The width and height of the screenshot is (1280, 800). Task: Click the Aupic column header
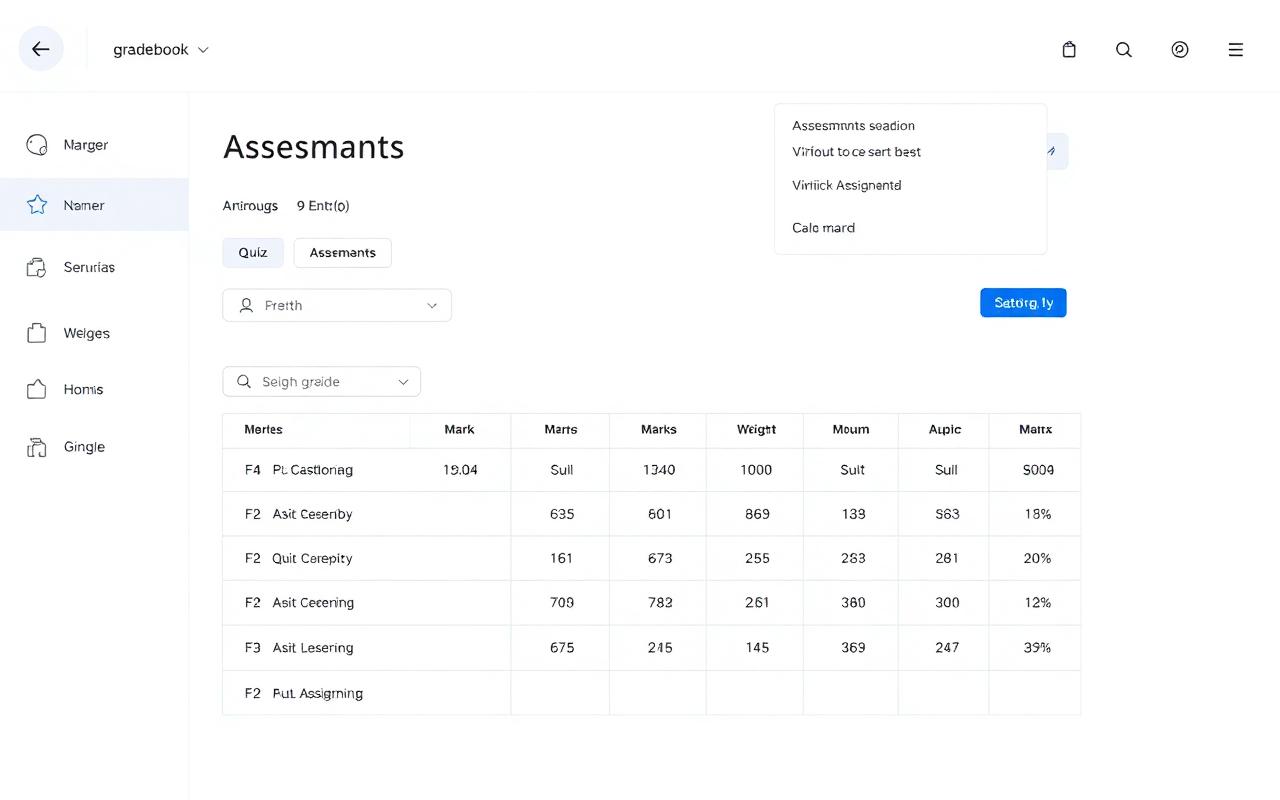pyautogui.click(x=944, y=430)
